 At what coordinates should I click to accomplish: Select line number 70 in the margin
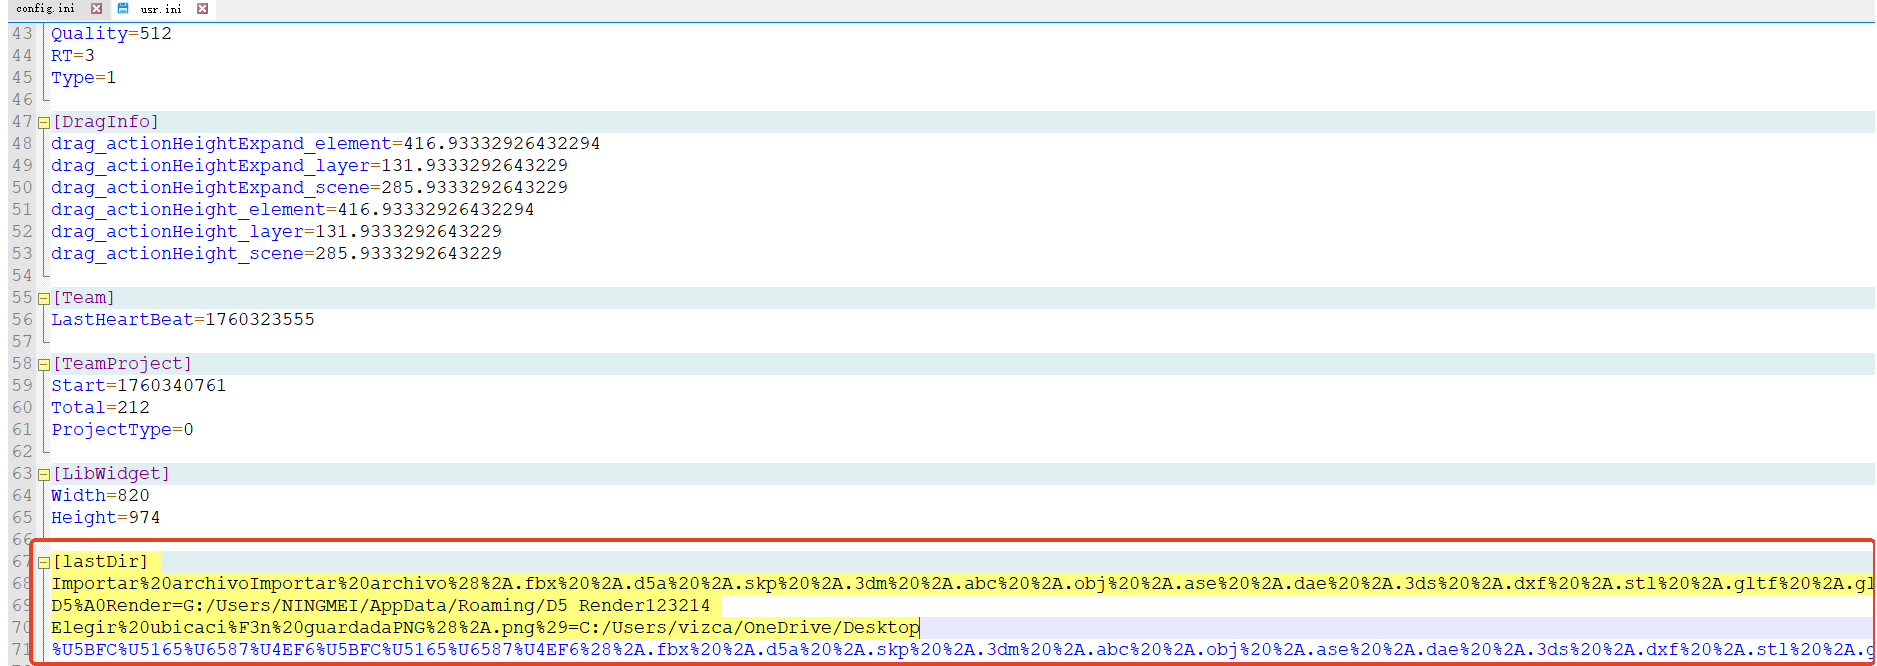22,628
